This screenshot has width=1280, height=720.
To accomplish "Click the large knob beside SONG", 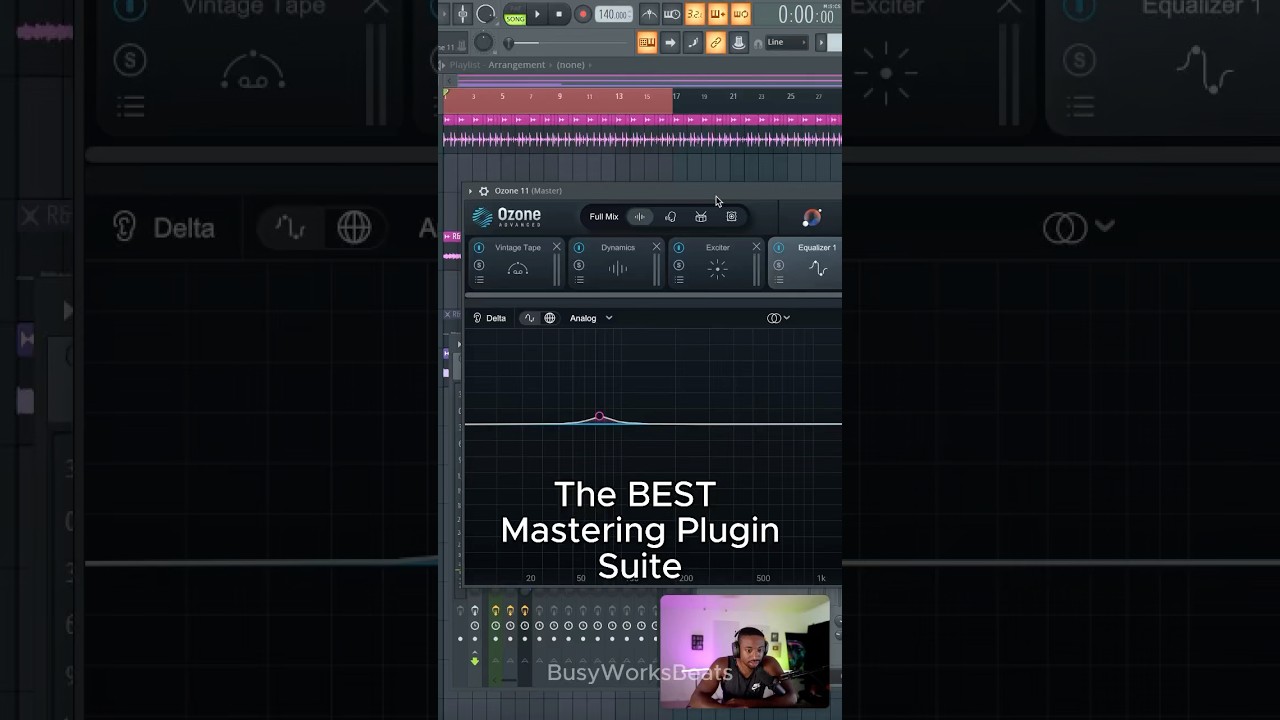I will [x=485, y=14].
